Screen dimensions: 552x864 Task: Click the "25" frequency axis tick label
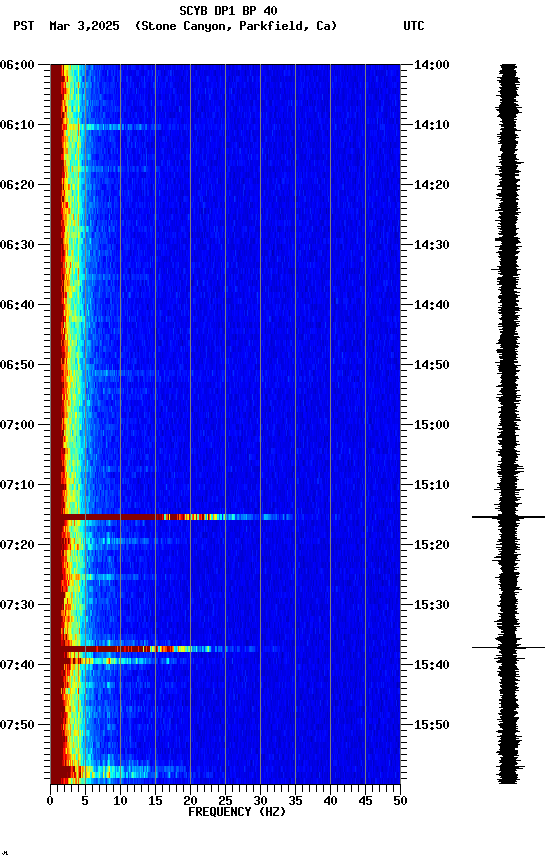point(225,801)
